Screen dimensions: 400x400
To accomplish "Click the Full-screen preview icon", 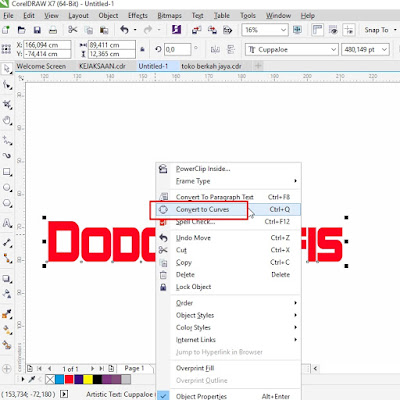I will (297, 30).
